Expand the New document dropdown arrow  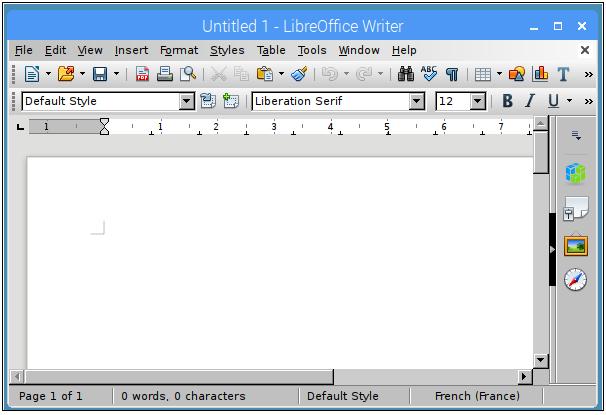[48, 73]
